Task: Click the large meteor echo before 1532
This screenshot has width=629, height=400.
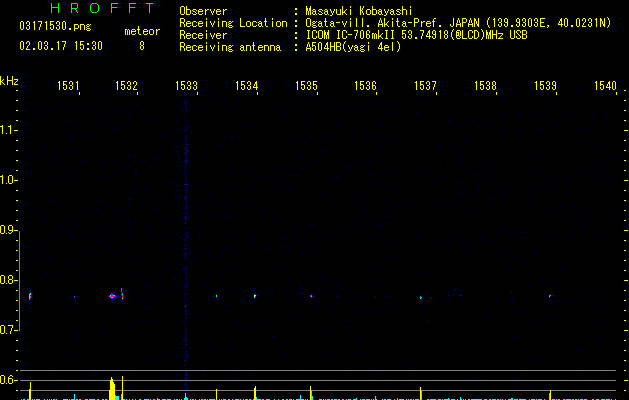Action: pos(112,296)
